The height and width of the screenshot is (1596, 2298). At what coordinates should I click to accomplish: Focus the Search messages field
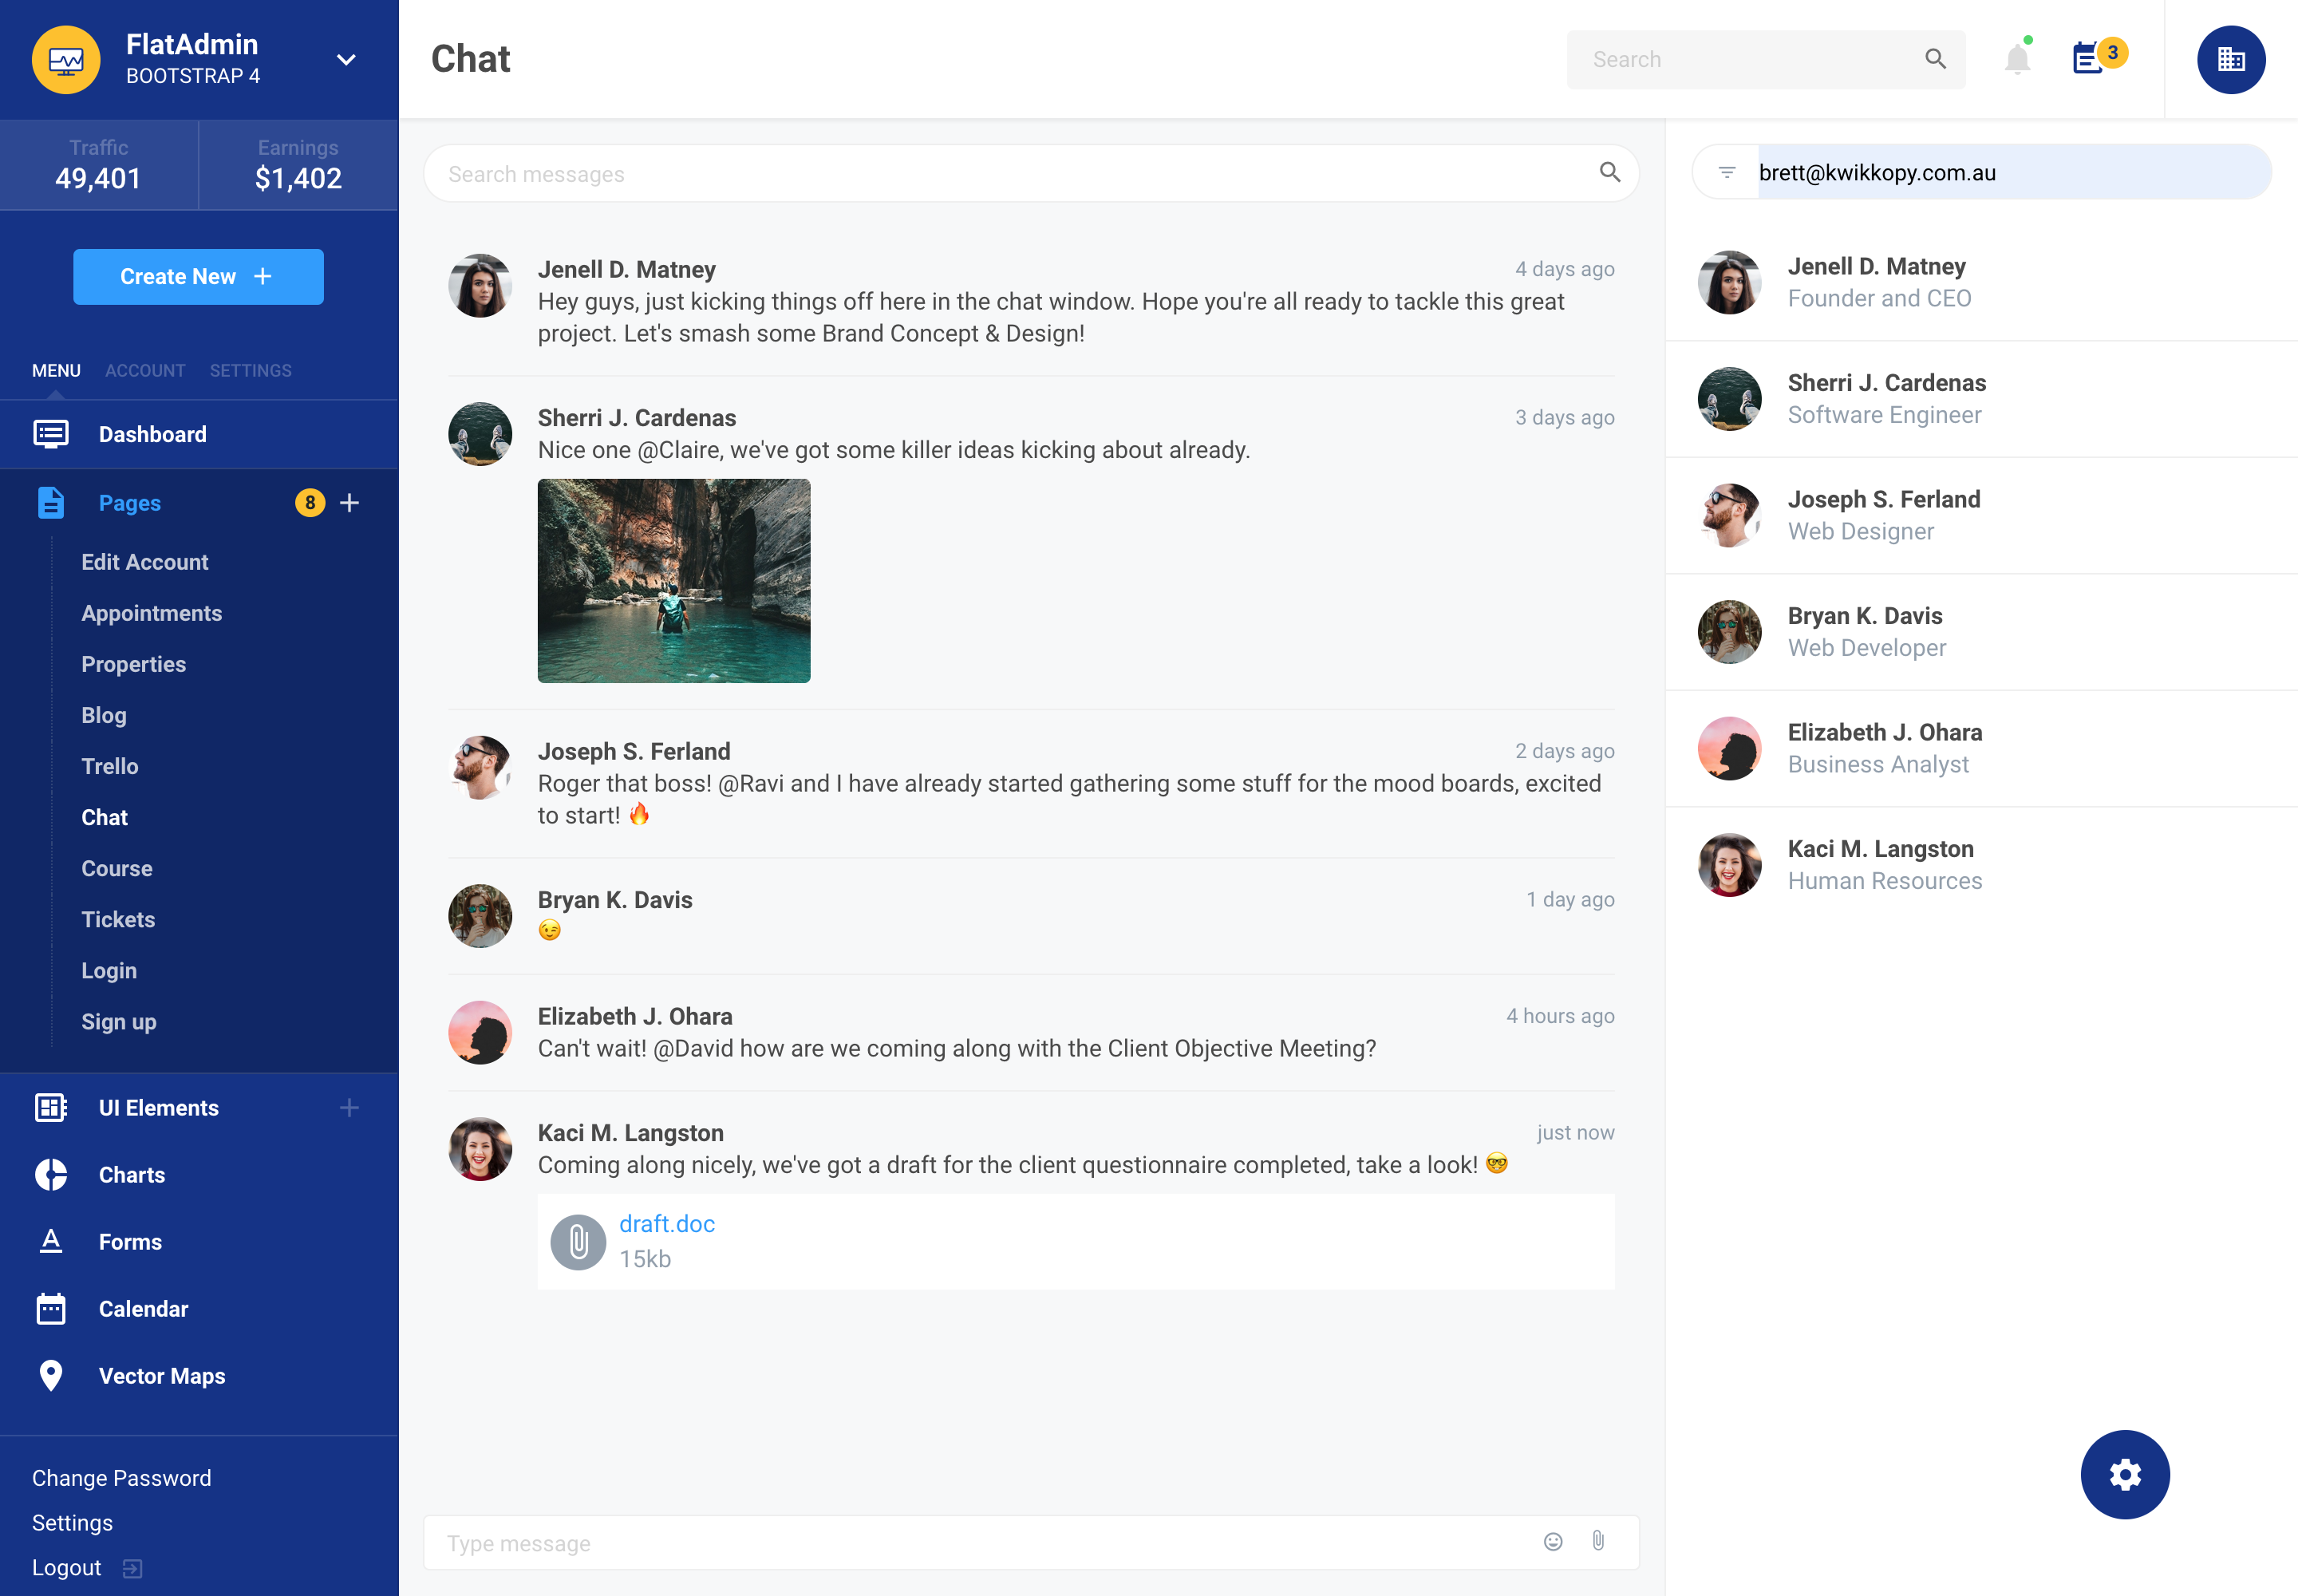coord(1031,174)
